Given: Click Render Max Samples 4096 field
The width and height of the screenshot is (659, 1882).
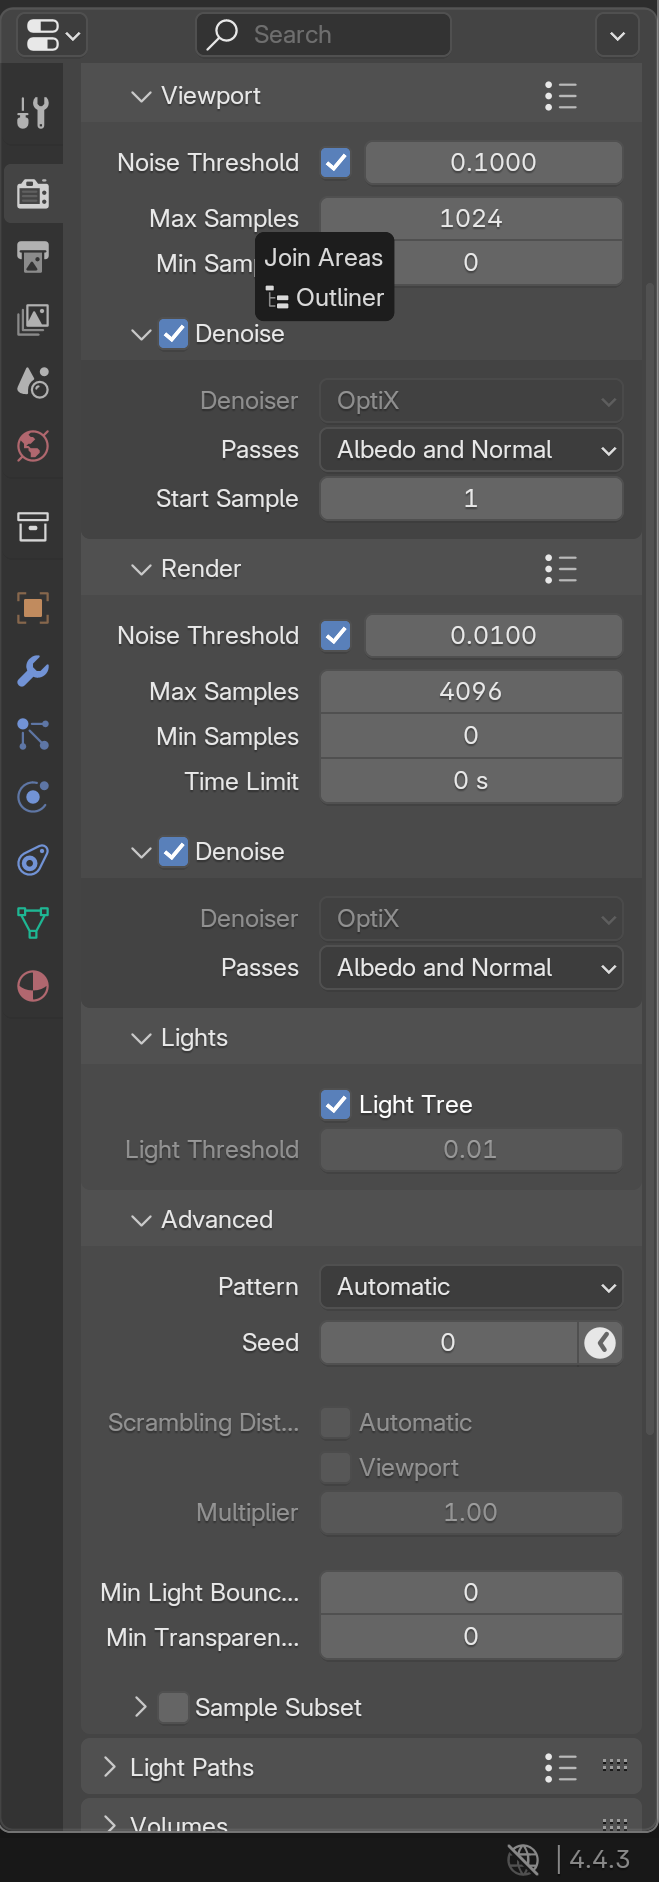Looking at the screenshot, I should [x=471, y=692].
